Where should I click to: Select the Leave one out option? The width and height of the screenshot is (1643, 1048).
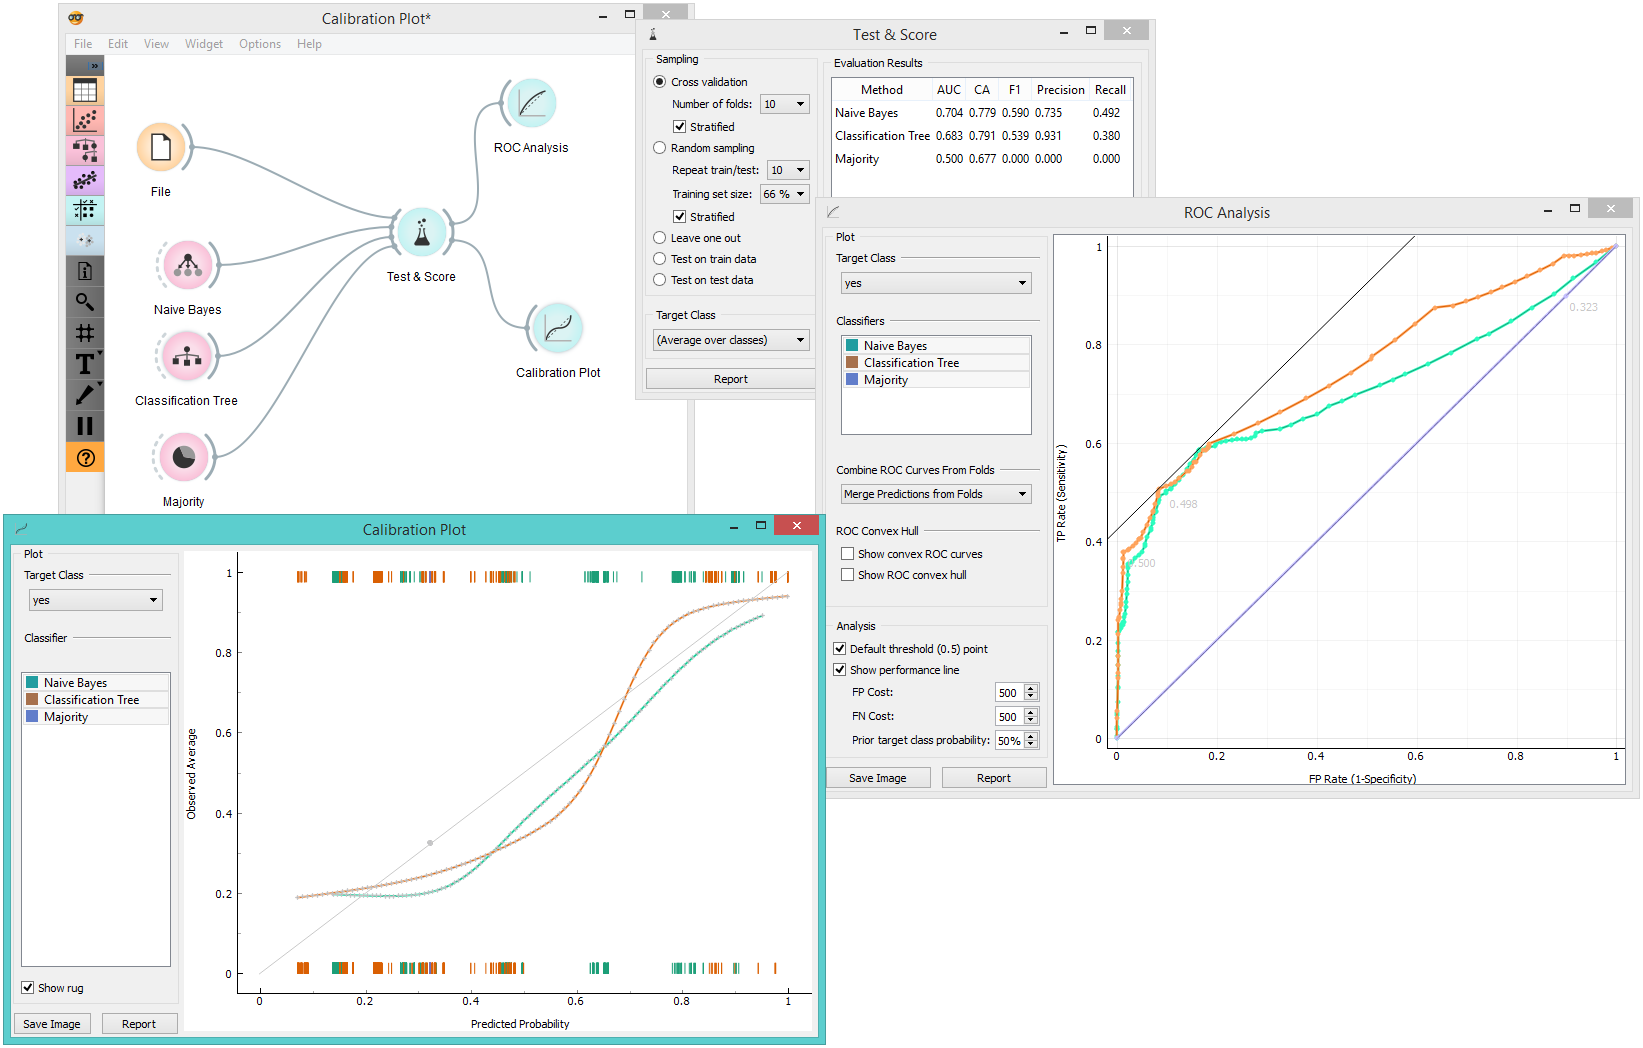tap(660, 238)
